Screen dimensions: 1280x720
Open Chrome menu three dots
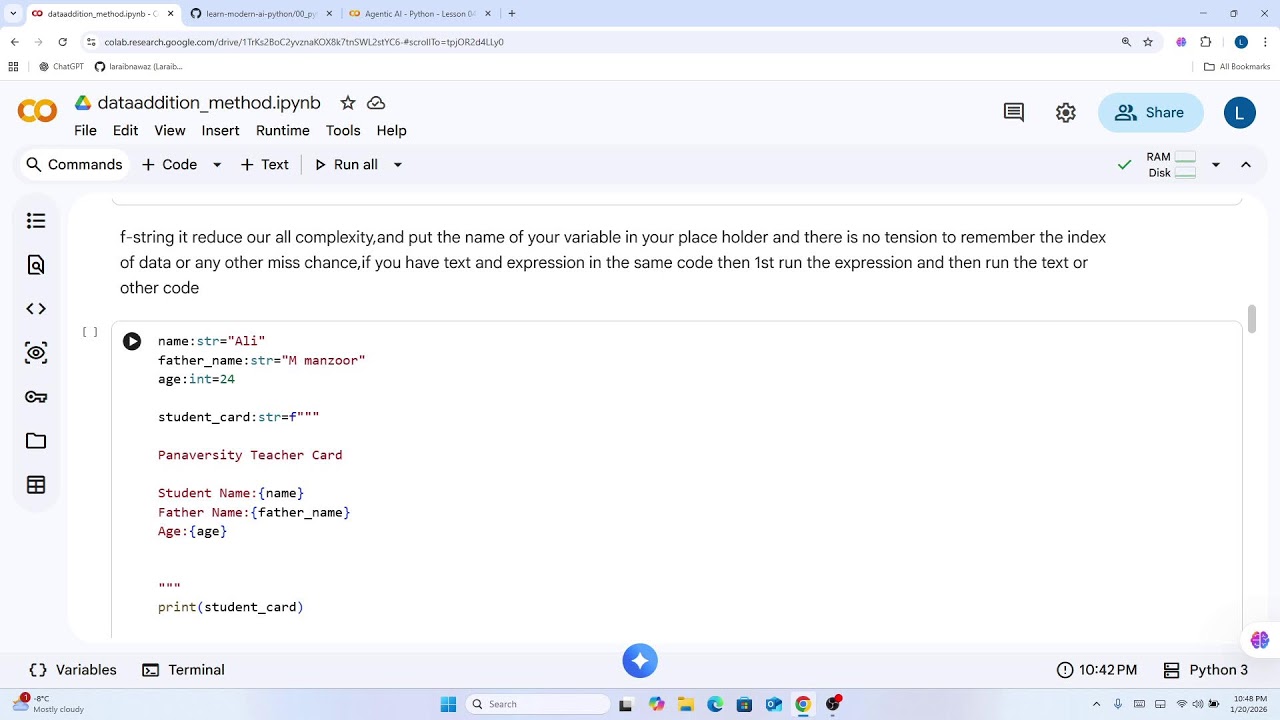pyautogui.click(x=1266, y=42)
